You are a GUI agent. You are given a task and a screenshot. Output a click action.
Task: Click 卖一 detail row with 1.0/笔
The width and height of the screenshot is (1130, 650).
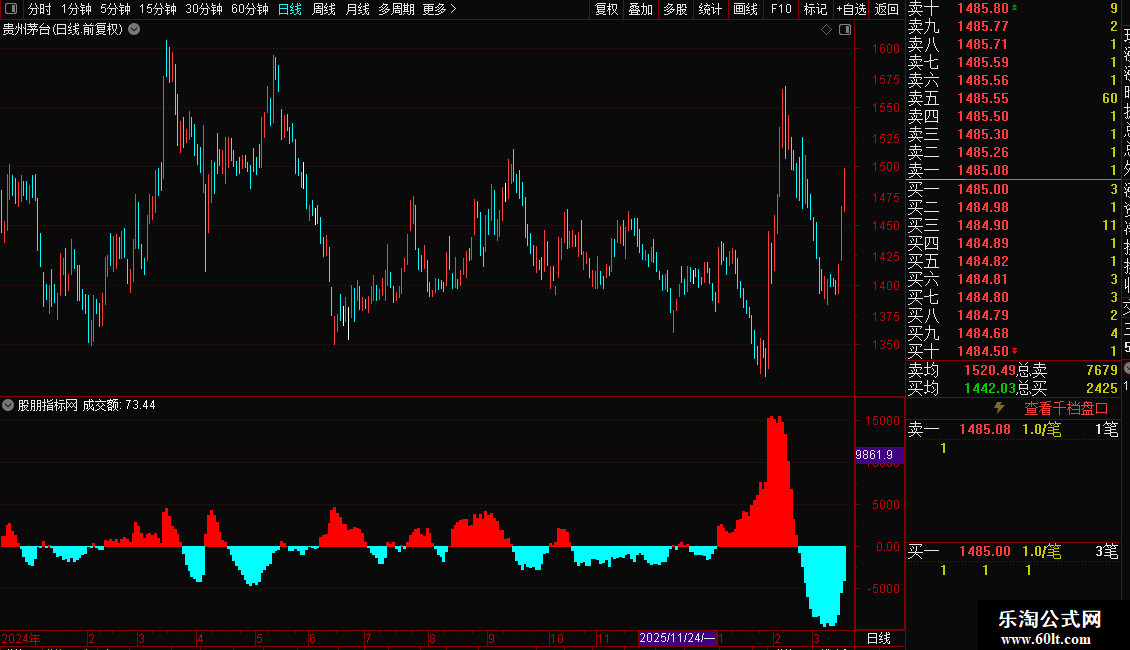pyautogui.click(x=1013, y=429)
